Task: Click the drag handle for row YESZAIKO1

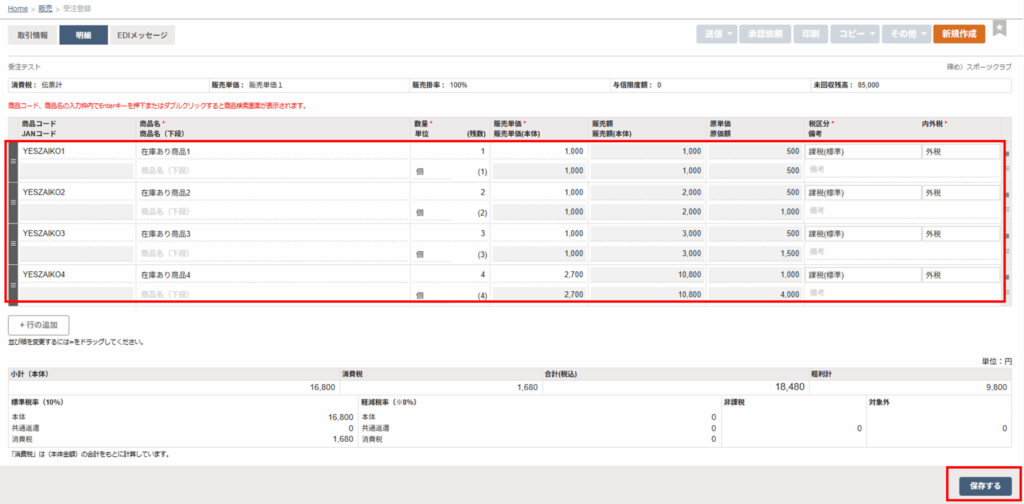Action: (13, 161)
